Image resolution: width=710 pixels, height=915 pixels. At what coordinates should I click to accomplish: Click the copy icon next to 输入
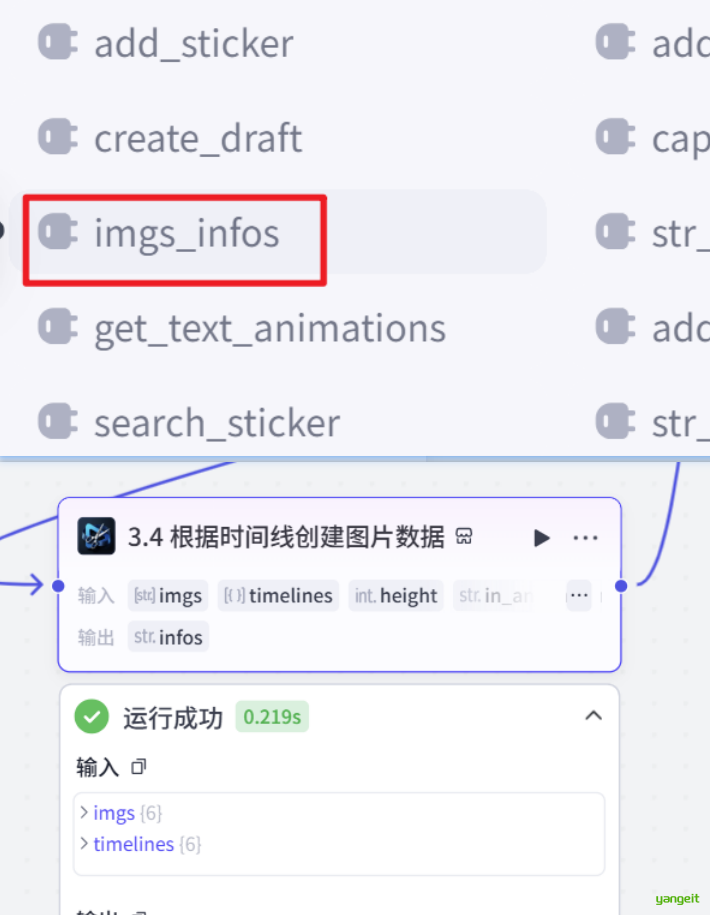tap(136, 767)
